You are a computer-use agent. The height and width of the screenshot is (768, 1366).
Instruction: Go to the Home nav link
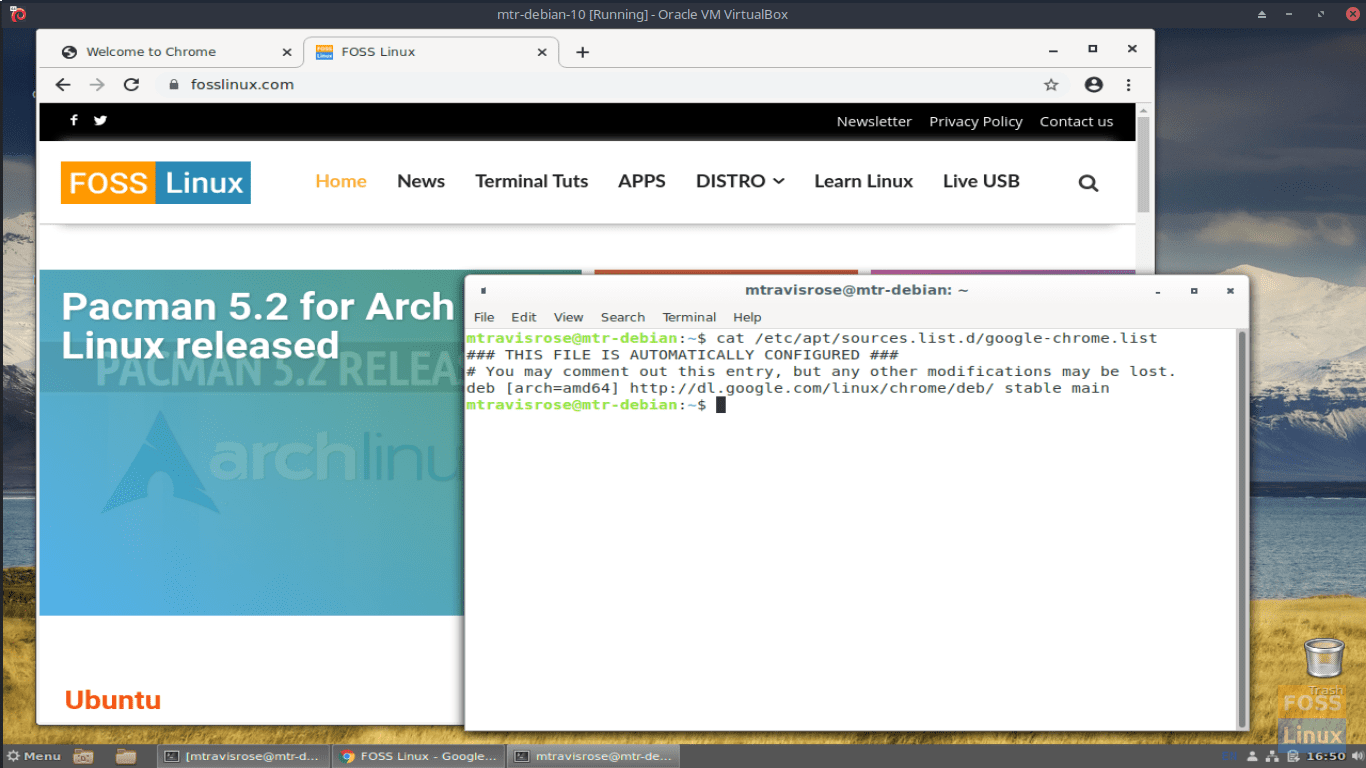tap(341, 182)
